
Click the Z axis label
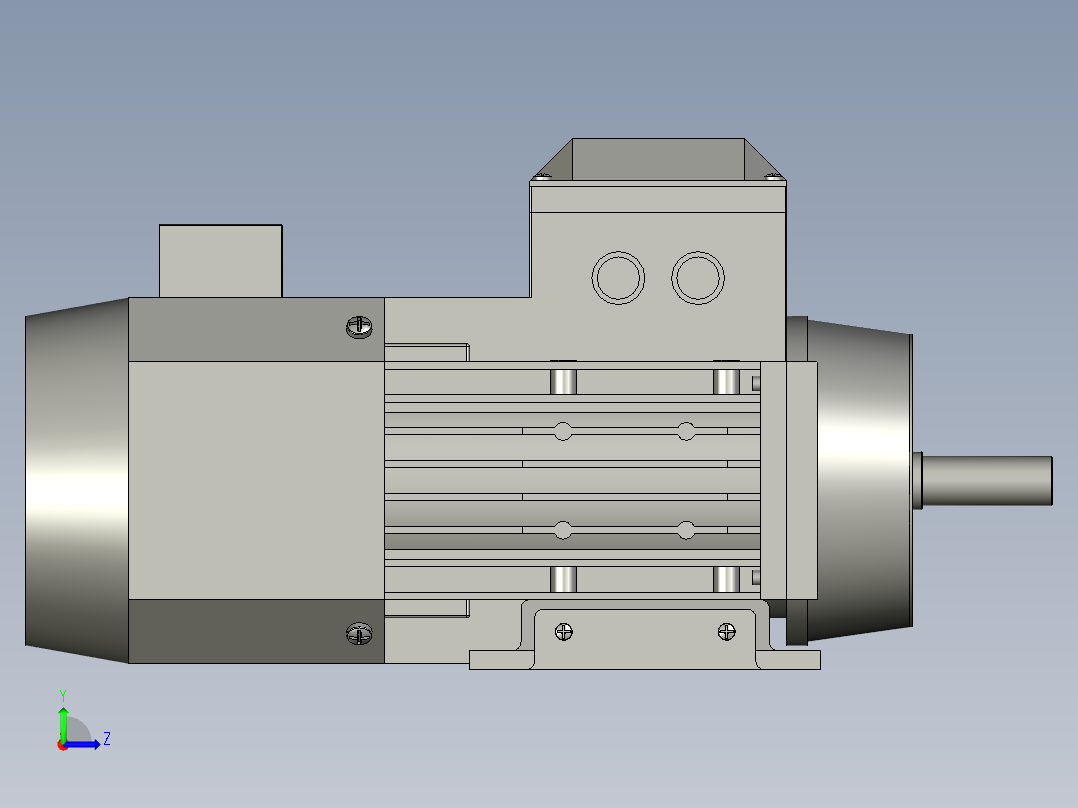[x=107, y=738]
